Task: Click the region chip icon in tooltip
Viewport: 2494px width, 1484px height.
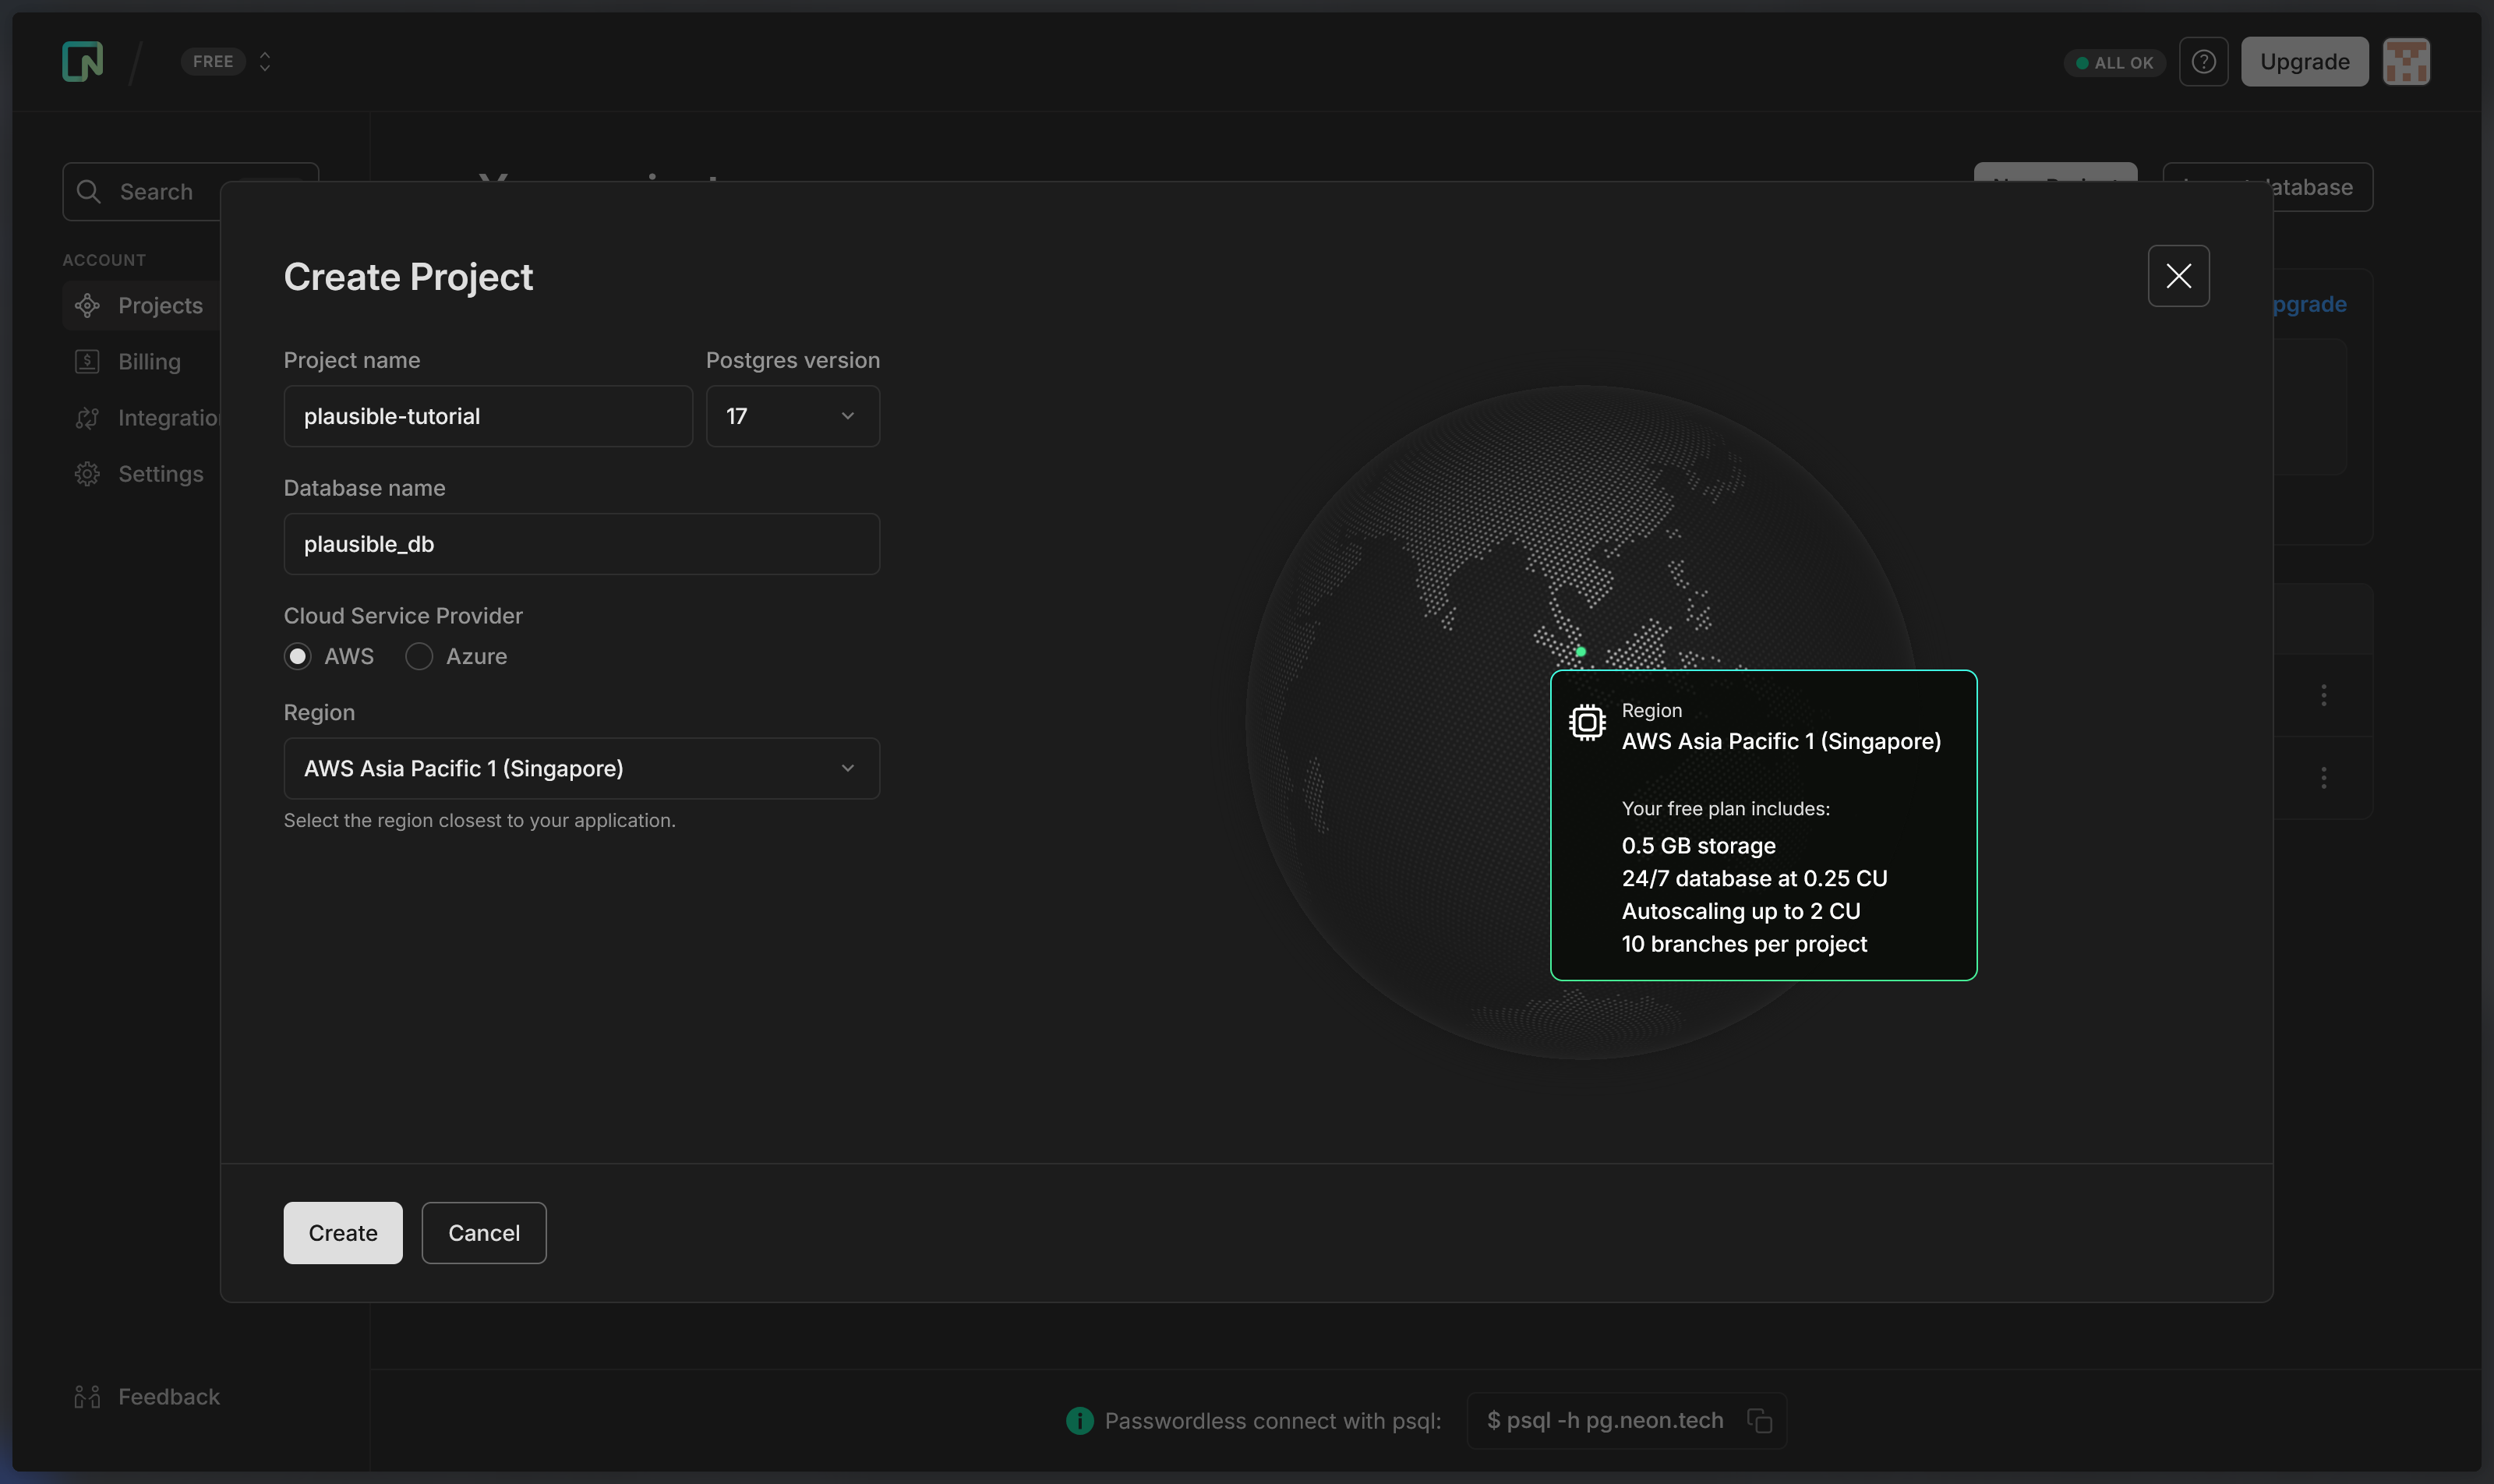Action: pyautogui.click(x=1587, y=722)
